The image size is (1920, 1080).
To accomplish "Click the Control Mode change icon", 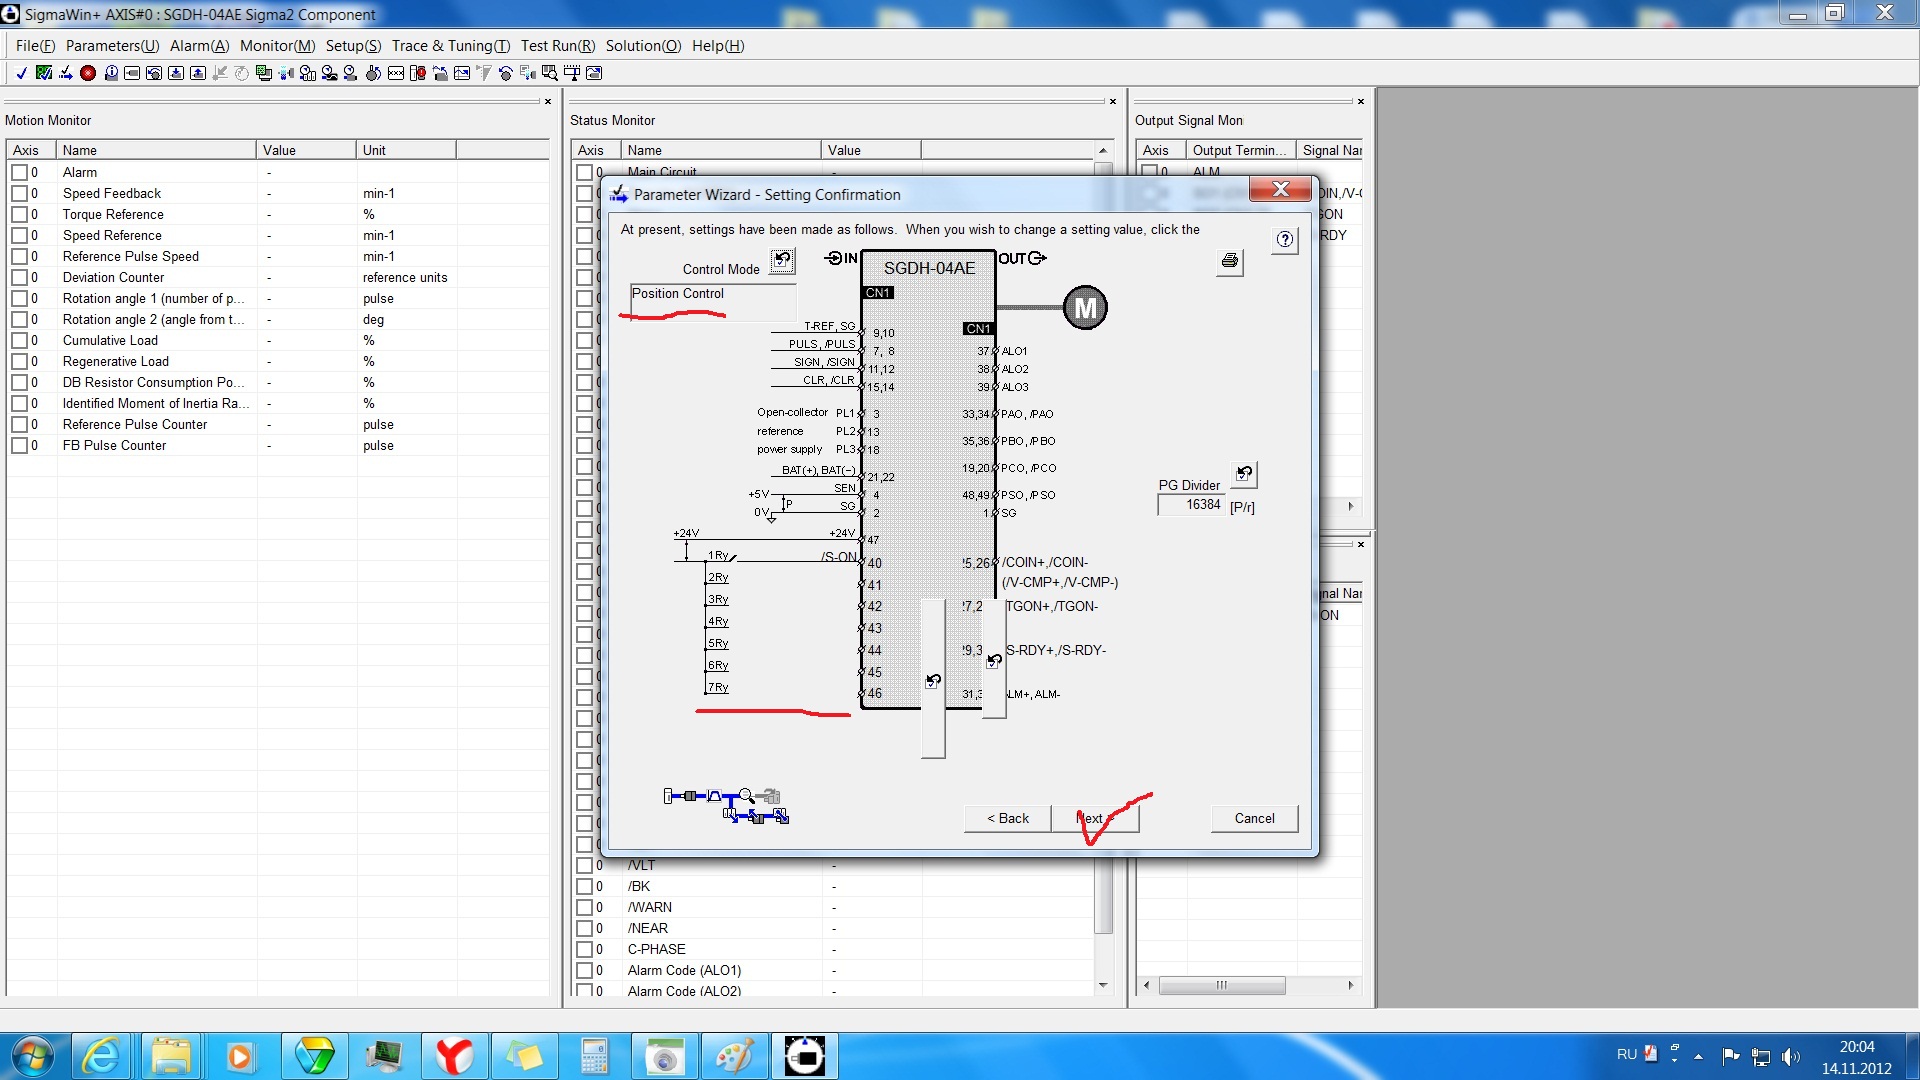I will coord(782,261).
